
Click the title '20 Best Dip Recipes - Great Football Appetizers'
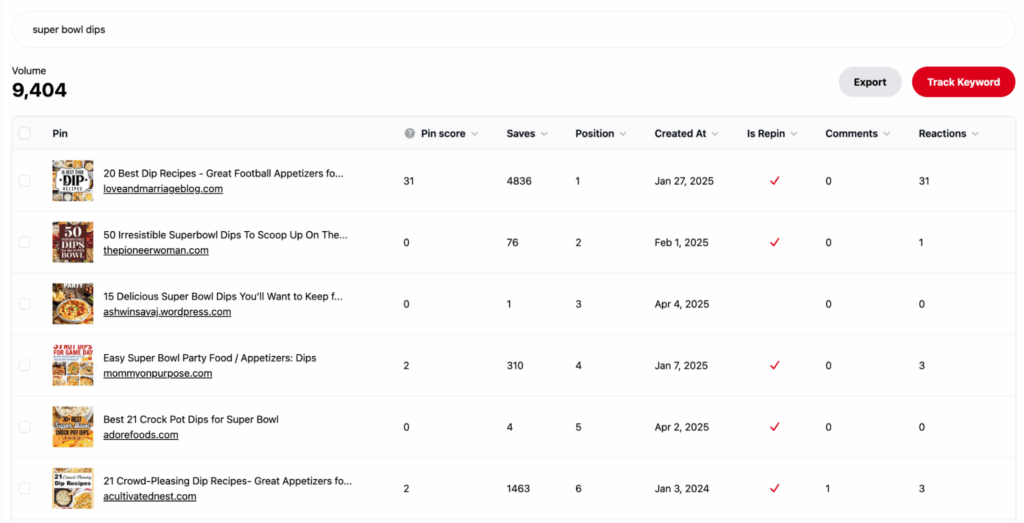[223, 174]
